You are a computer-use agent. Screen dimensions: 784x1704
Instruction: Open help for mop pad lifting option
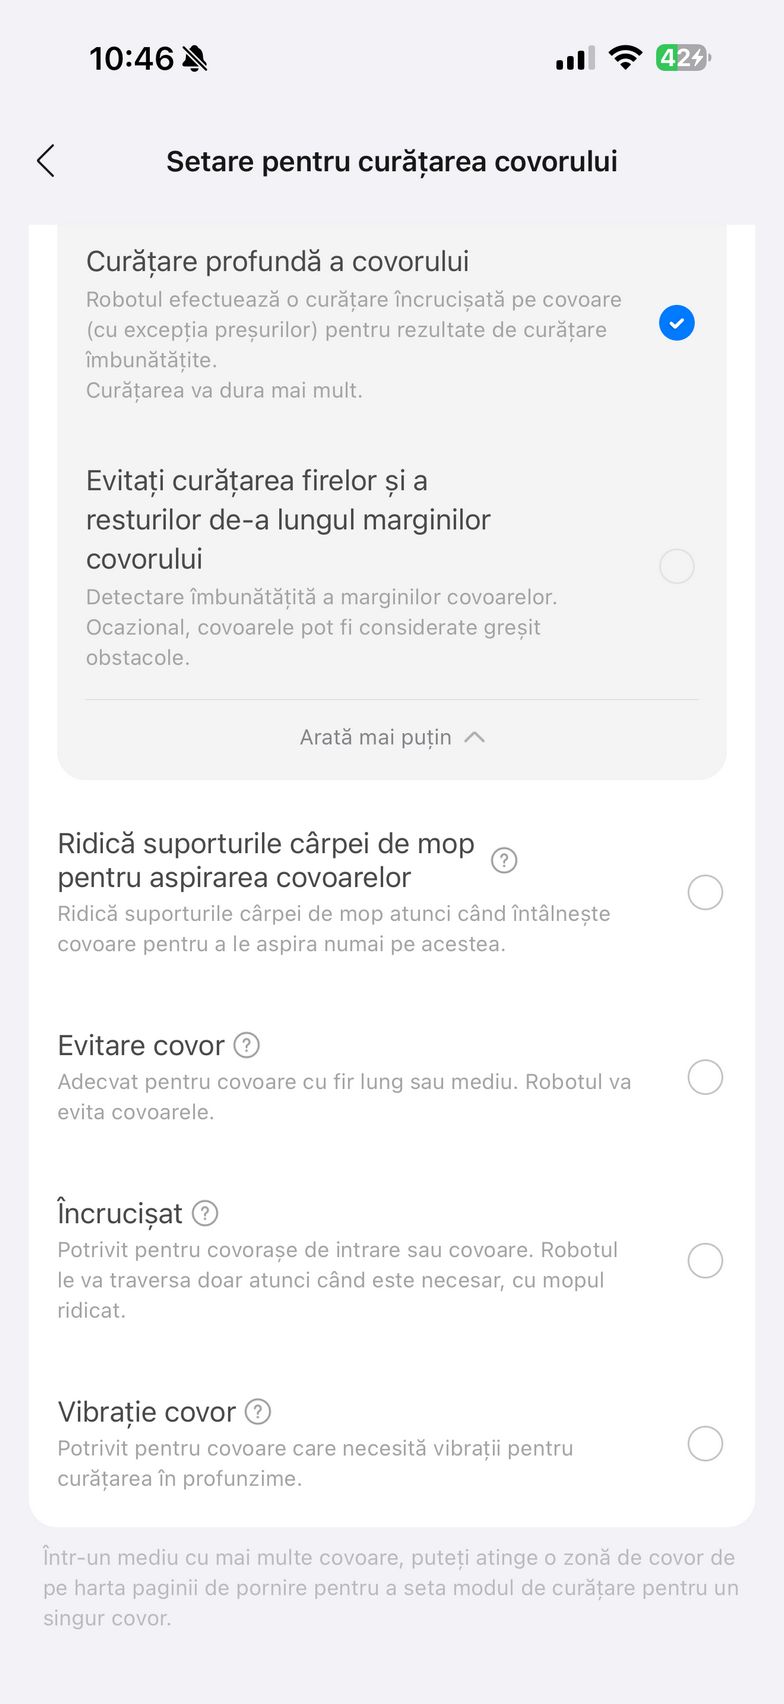coord(504,860)
